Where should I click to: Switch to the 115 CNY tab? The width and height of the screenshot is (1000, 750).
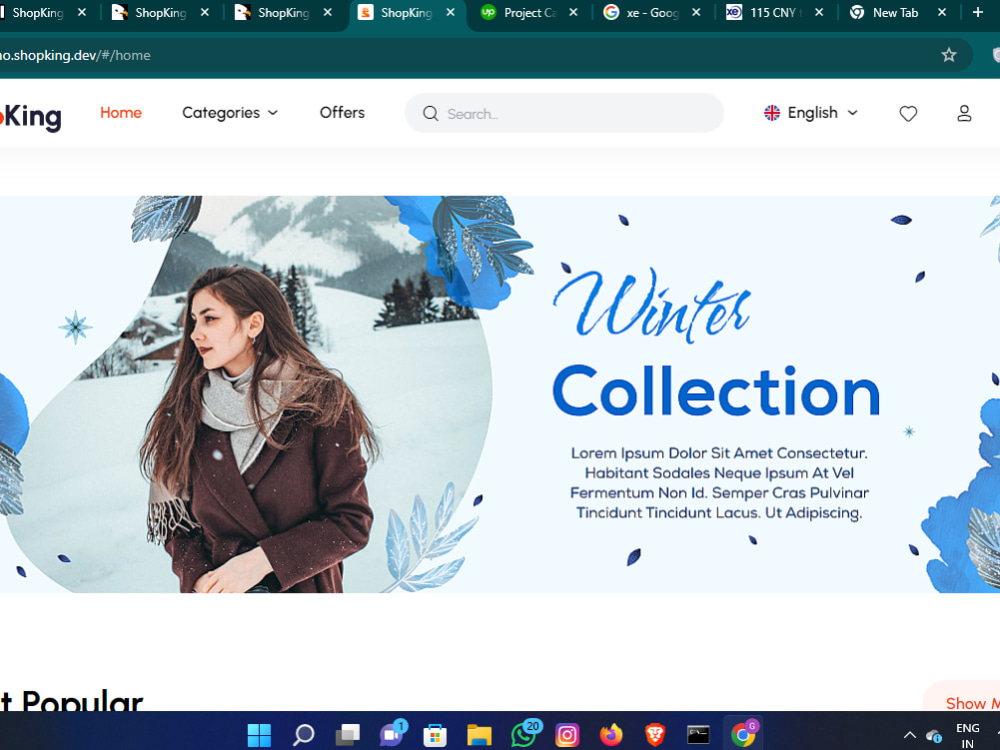click(x=770, y=14)
